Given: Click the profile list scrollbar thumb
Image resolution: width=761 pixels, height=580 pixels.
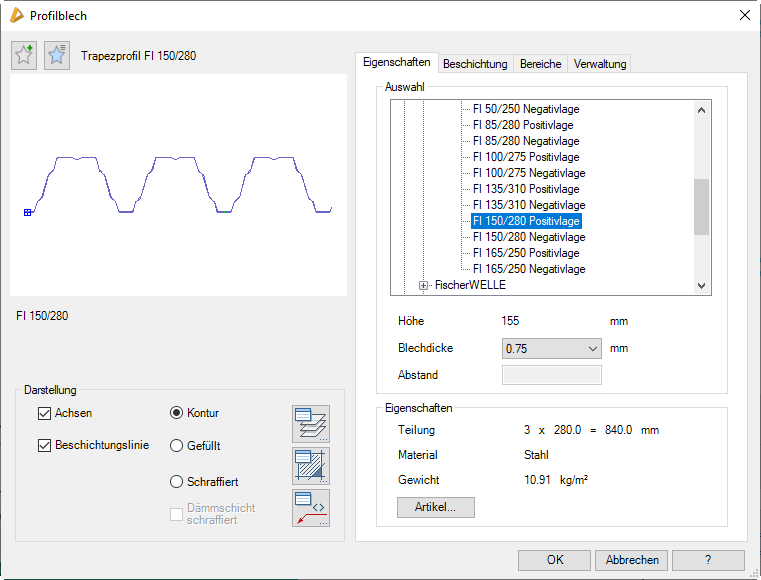Looking at the screenshot, I should [x=701, y=206].
